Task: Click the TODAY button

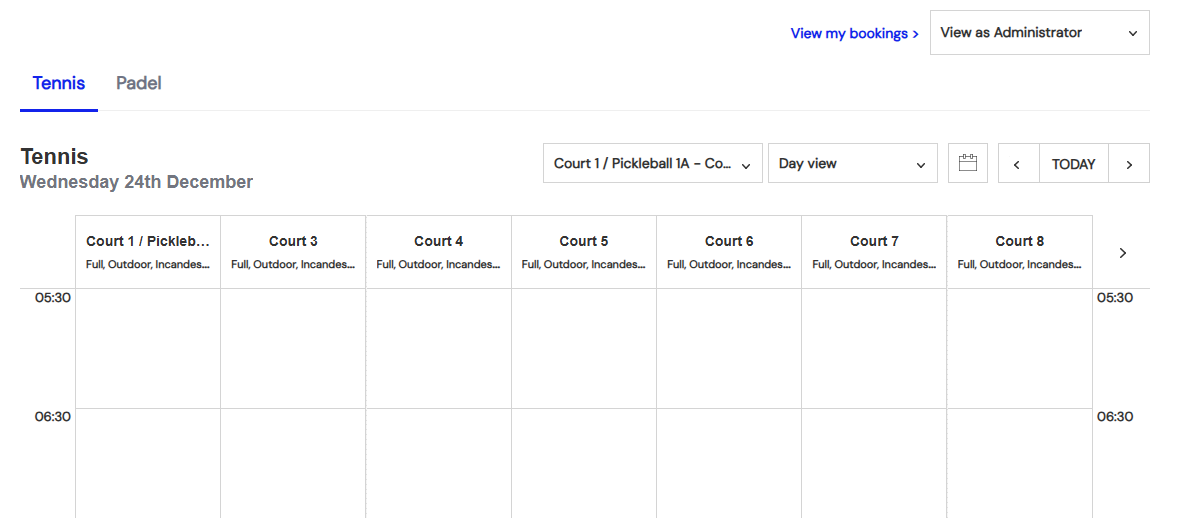Action: [1073, 164]
